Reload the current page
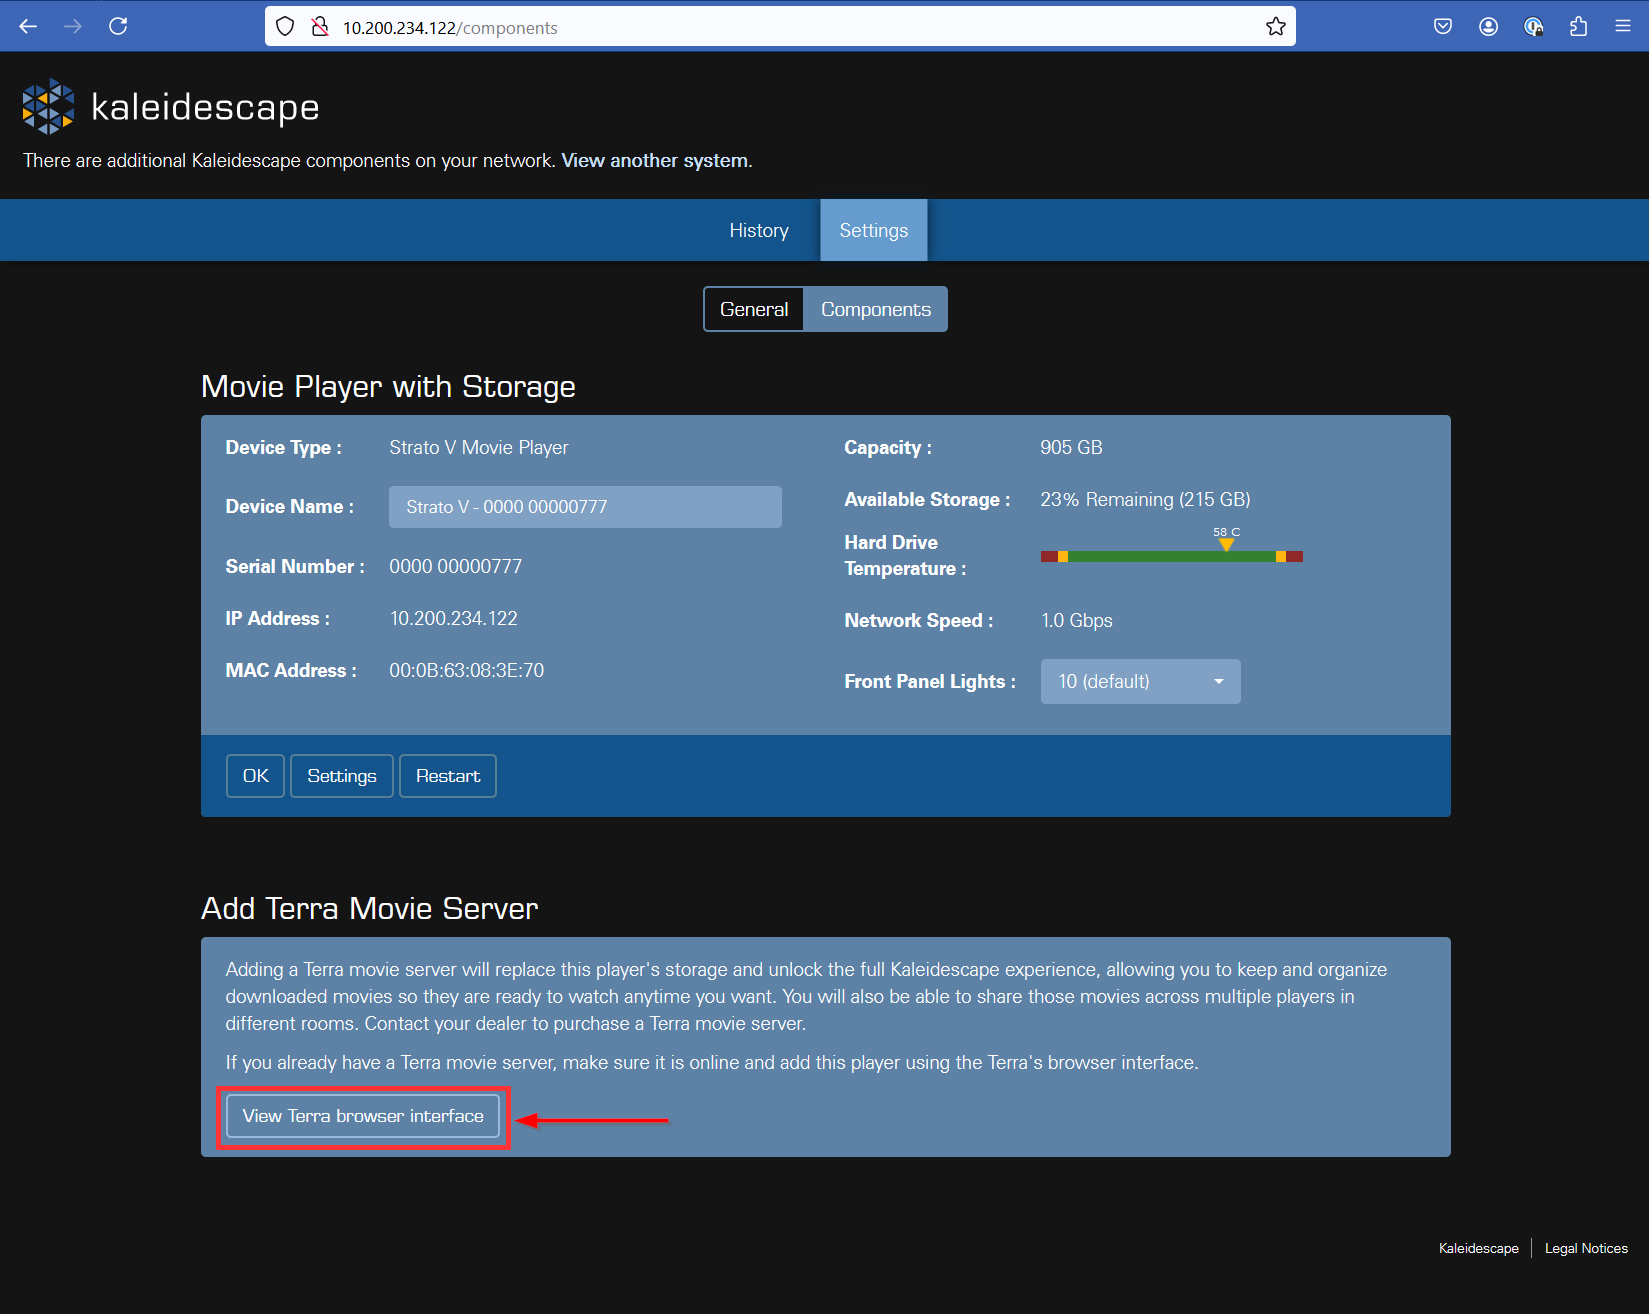This screenshot has width=1649, height=1314. pos(118,26)
